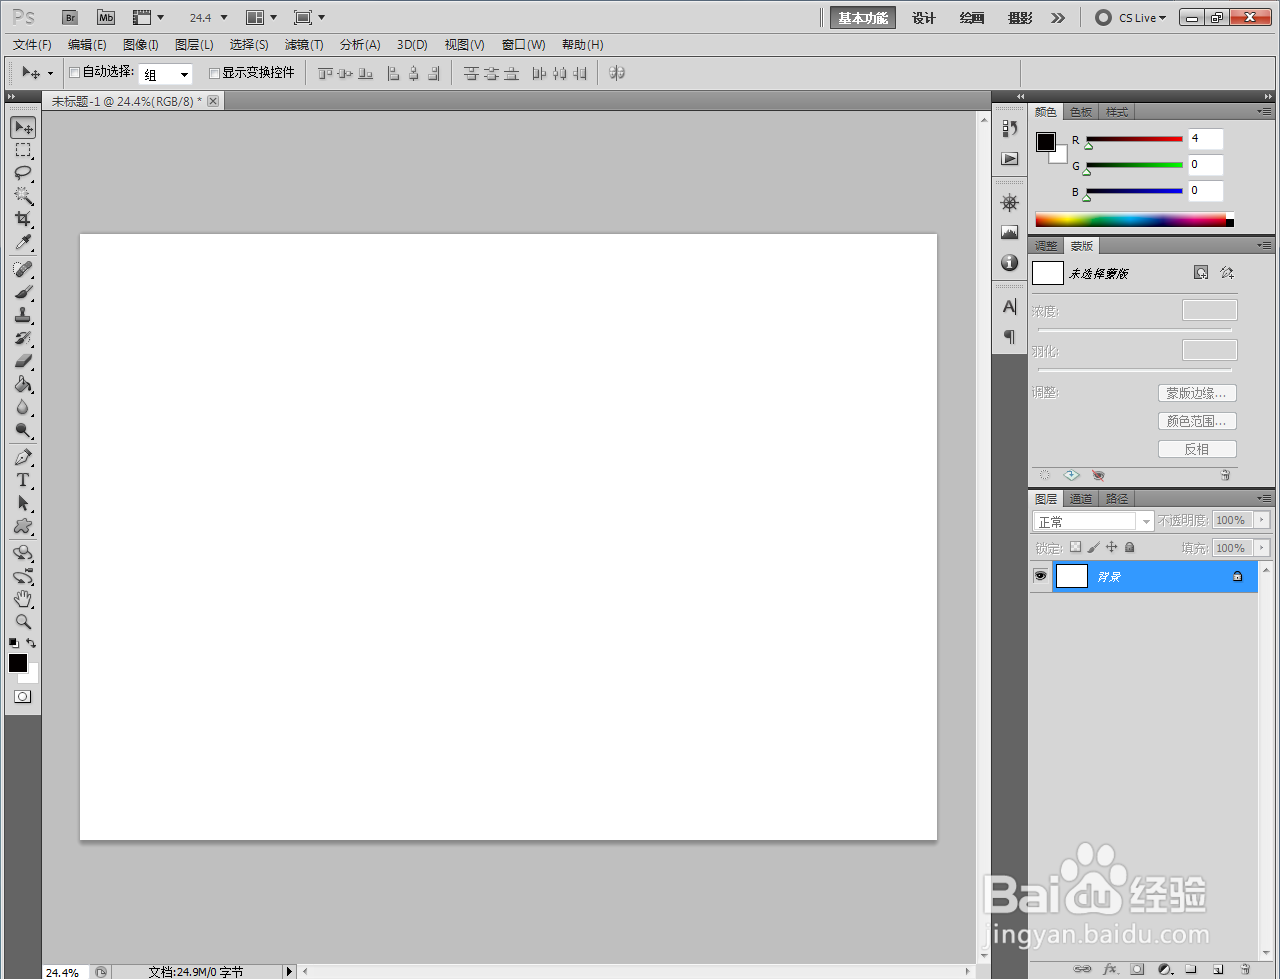Launch Adobe Bridge via Br icon

[70, 18]
